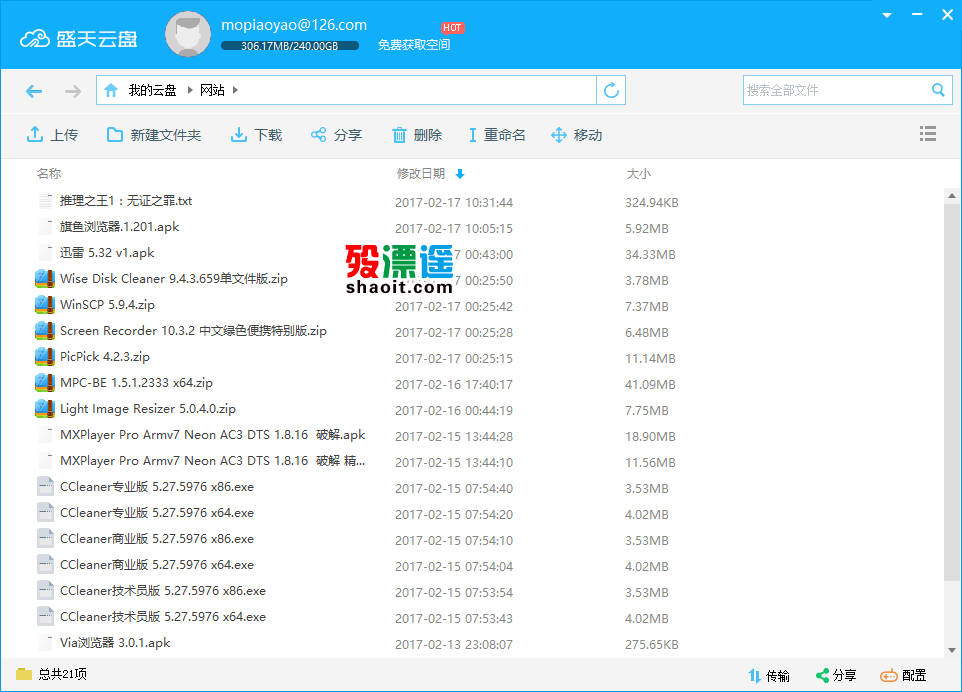Select CCleaner专业版 5.27.5976 x64.exe

coord(157,512)
